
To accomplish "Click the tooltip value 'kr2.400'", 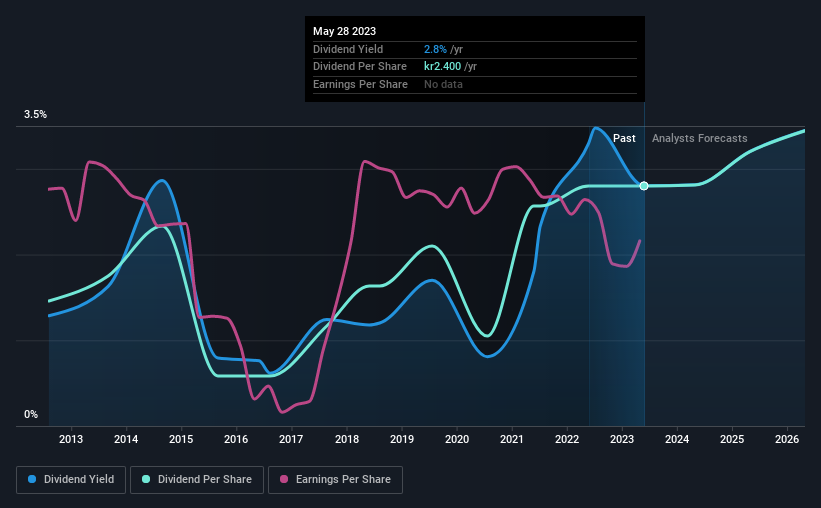I will [x=442, y=67].
